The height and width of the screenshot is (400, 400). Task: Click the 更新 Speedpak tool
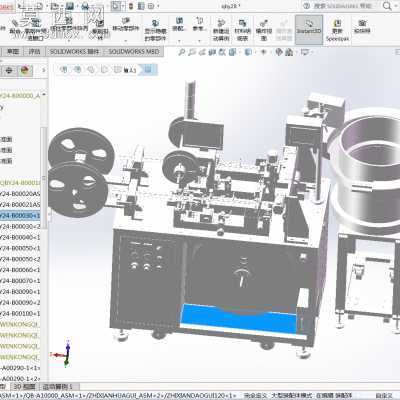[337, 30]
